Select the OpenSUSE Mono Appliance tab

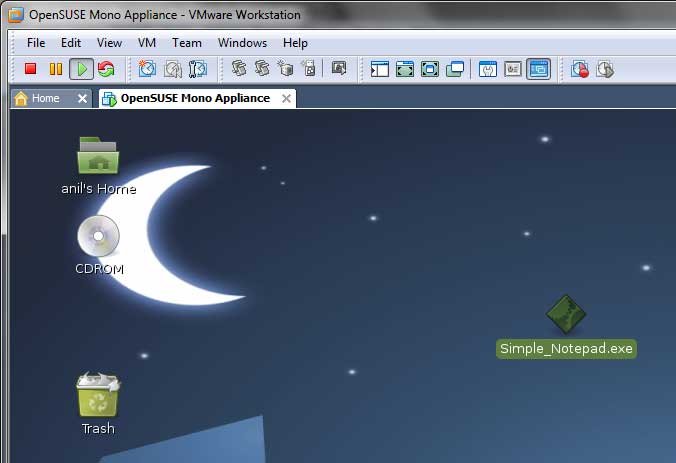click(x=194, y=98)
